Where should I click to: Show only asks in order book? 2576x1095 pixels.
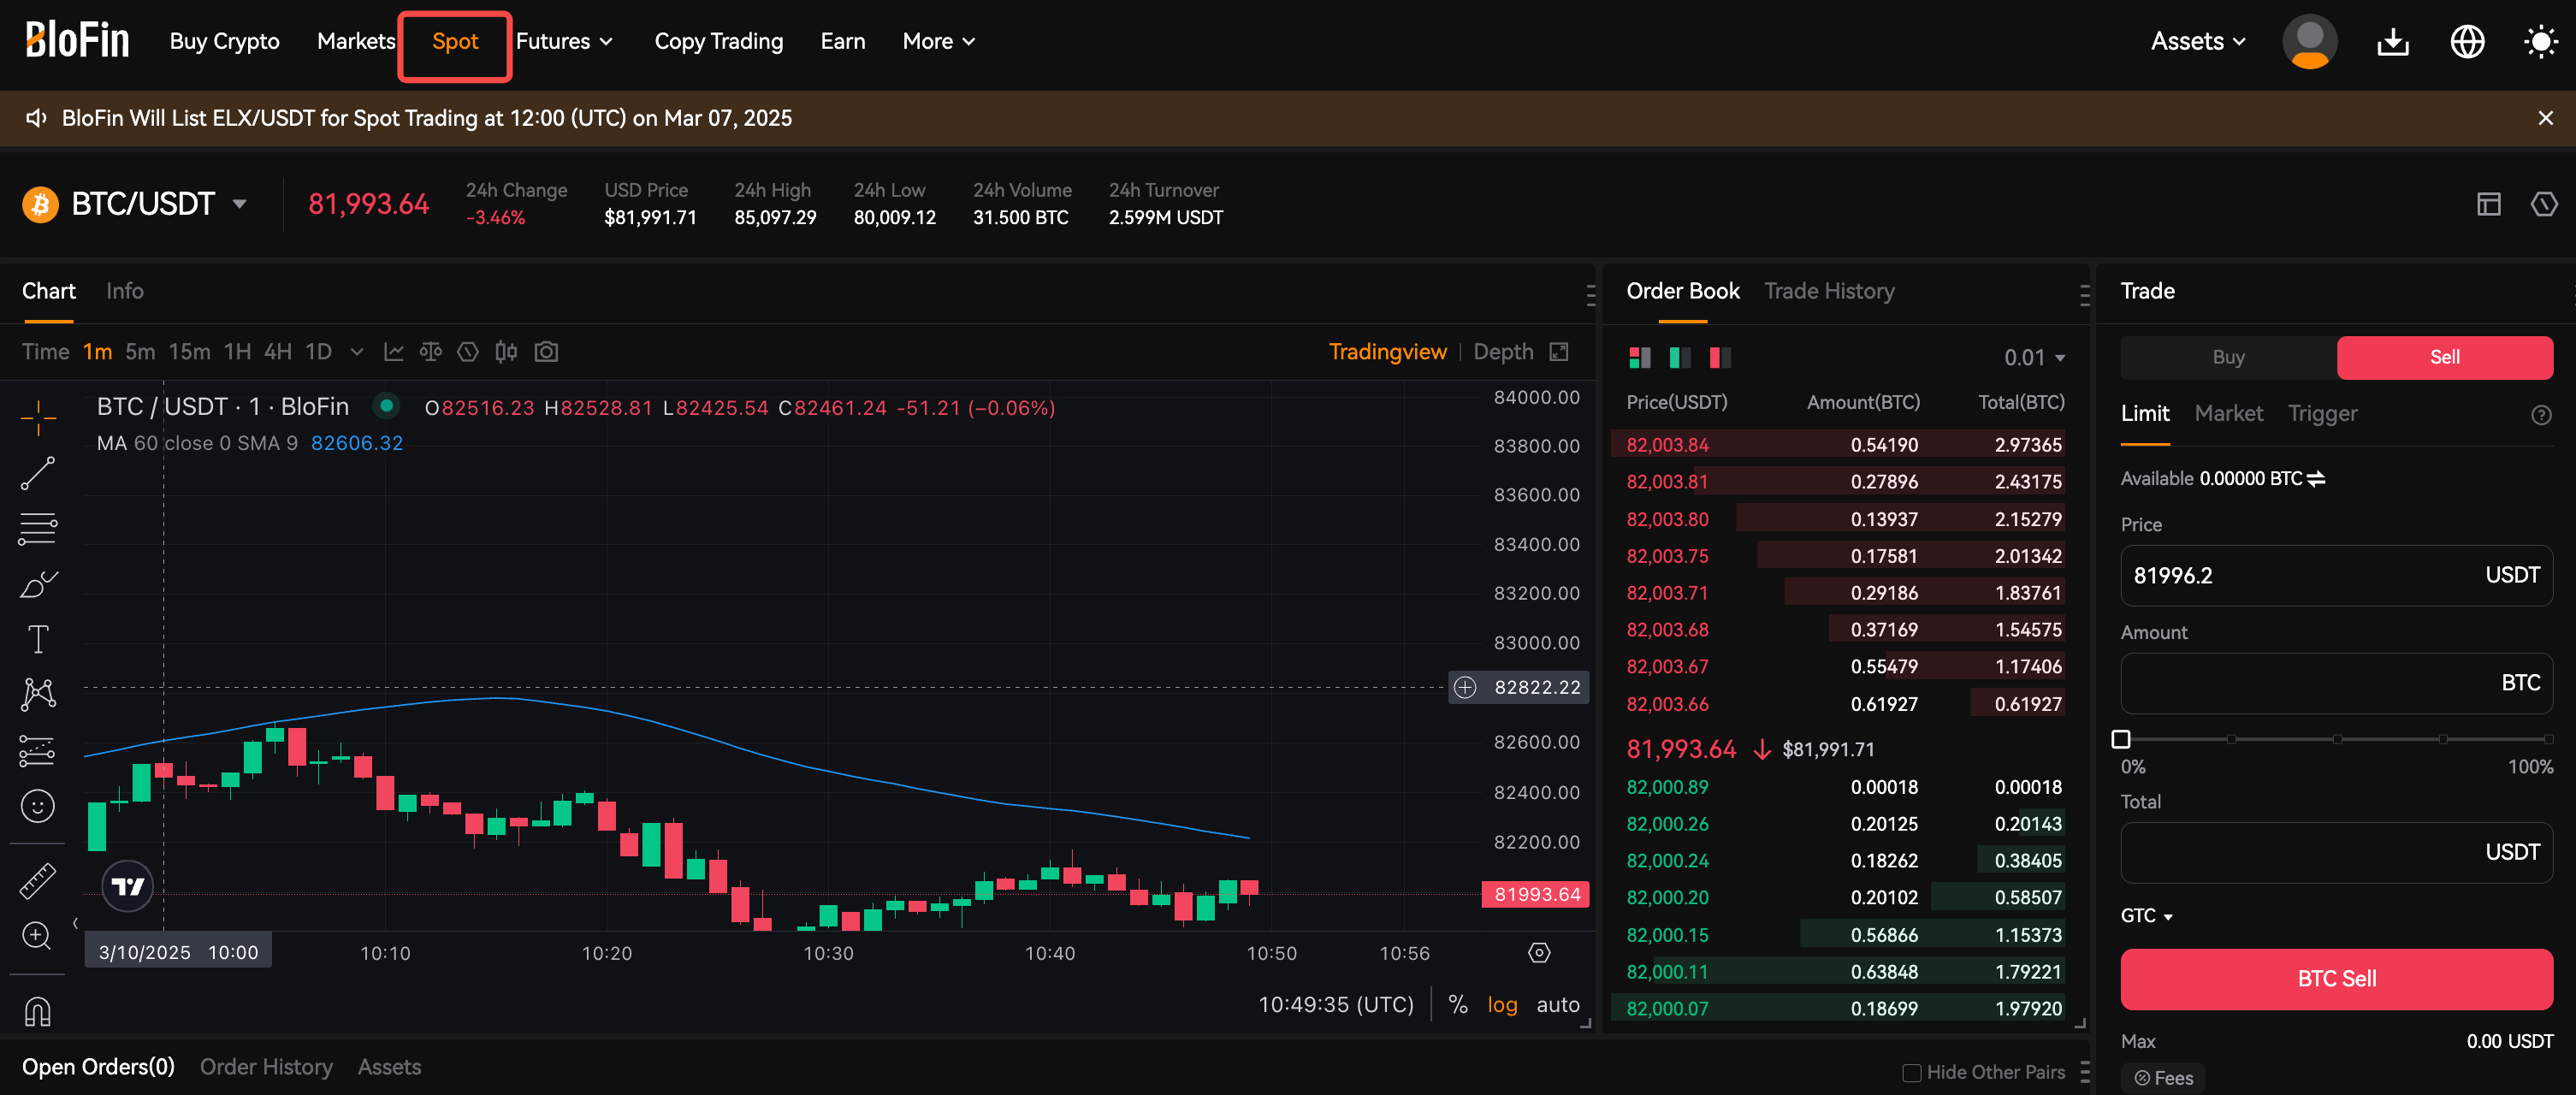pyautogui.click(x=1720, y=357)
